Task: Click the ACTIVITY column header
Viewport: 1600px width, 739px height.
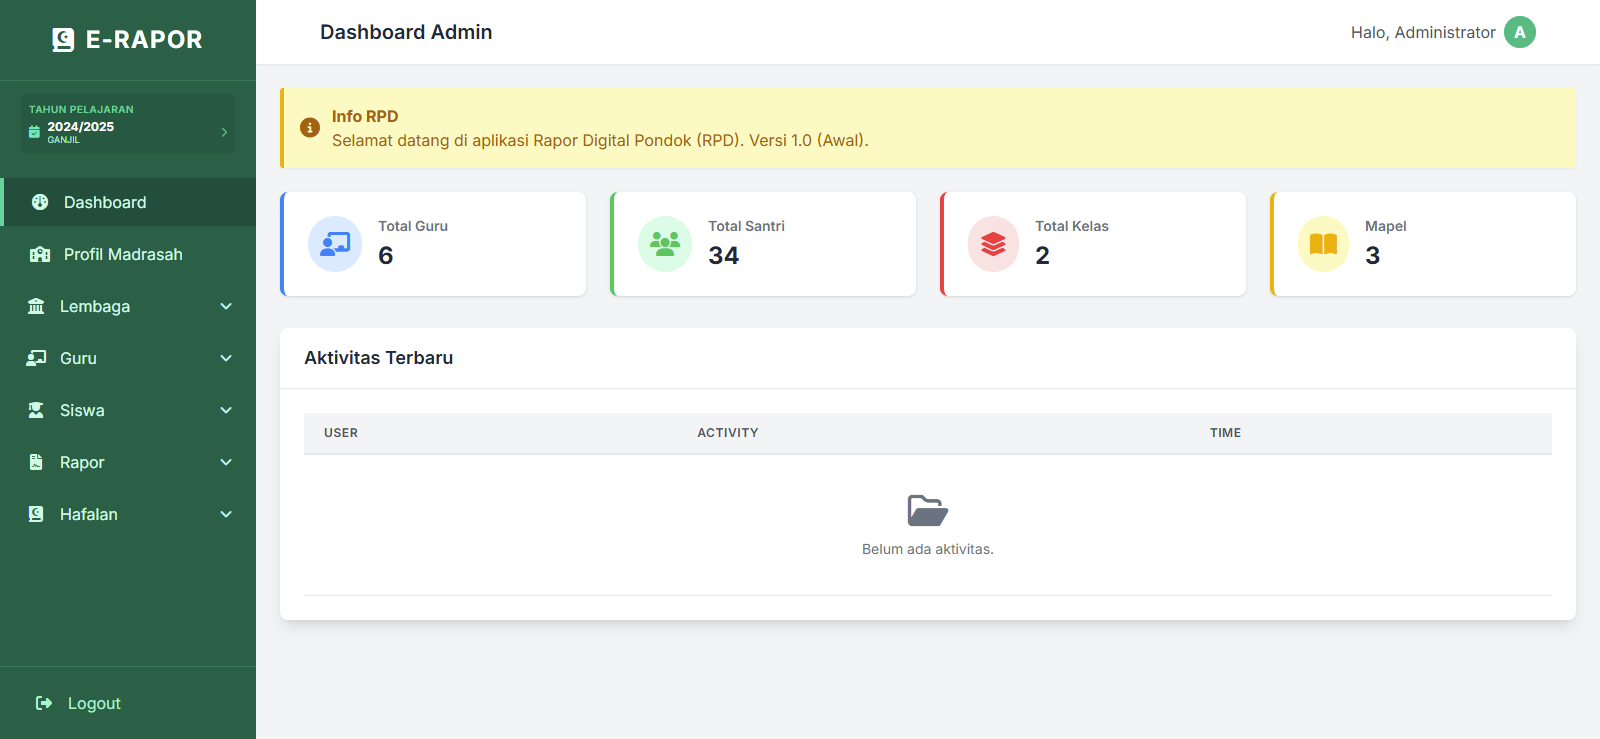Action: pyautogui.click(x=727, y=433)
